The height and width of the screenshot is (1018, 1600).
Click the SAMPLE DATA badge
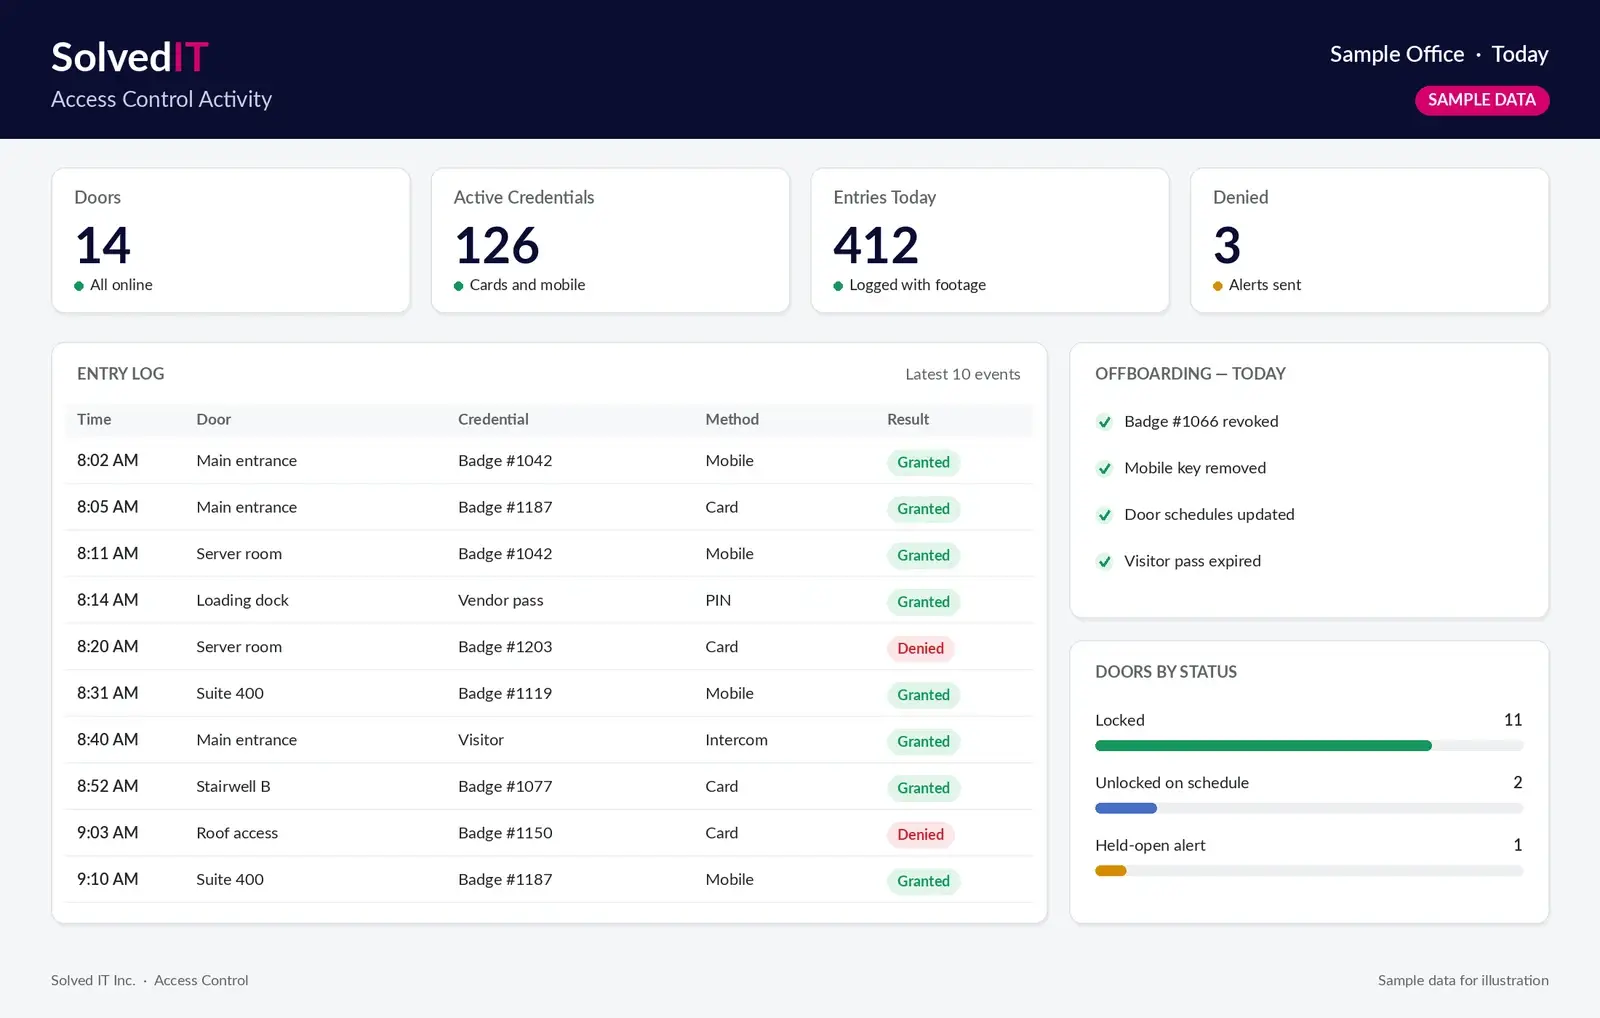[x=1482, y=100]
